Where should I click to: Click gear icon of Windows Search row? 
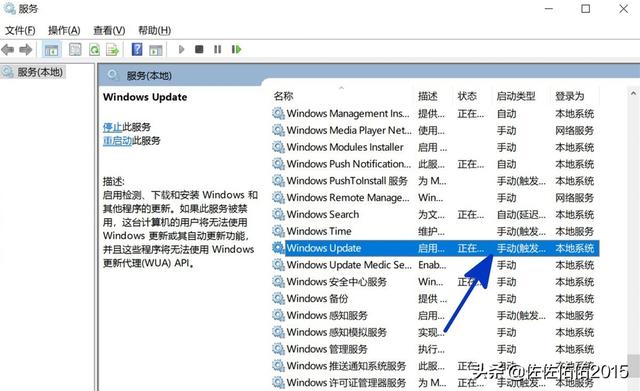coord(278,214)
